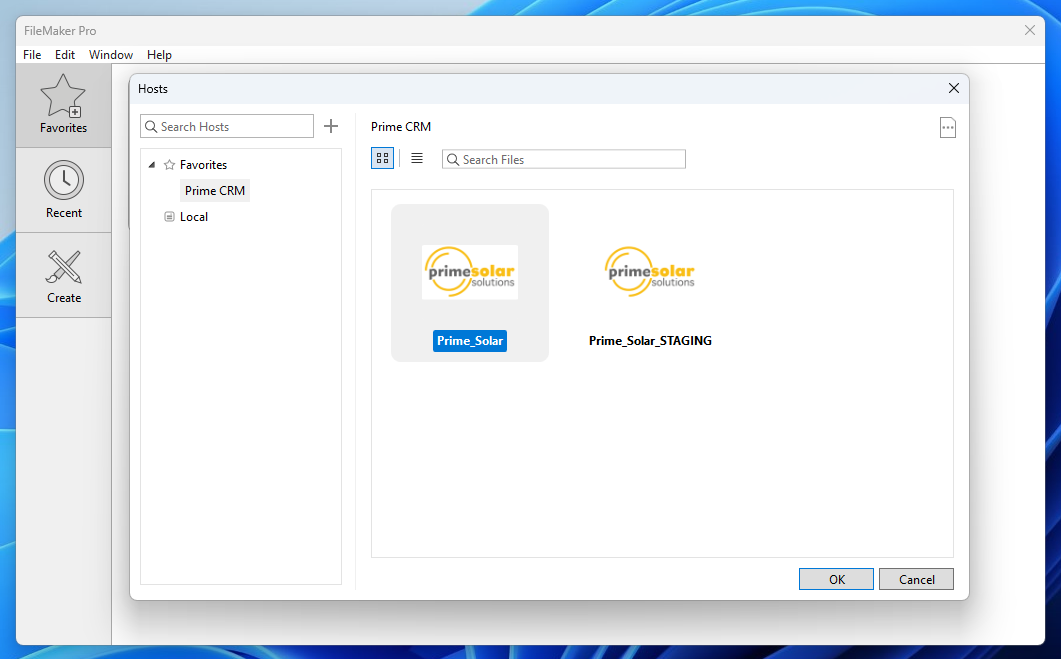Open the Favorites sidebar panel
This screenshot has width=1061, height=659.
(x=63, y=105)
